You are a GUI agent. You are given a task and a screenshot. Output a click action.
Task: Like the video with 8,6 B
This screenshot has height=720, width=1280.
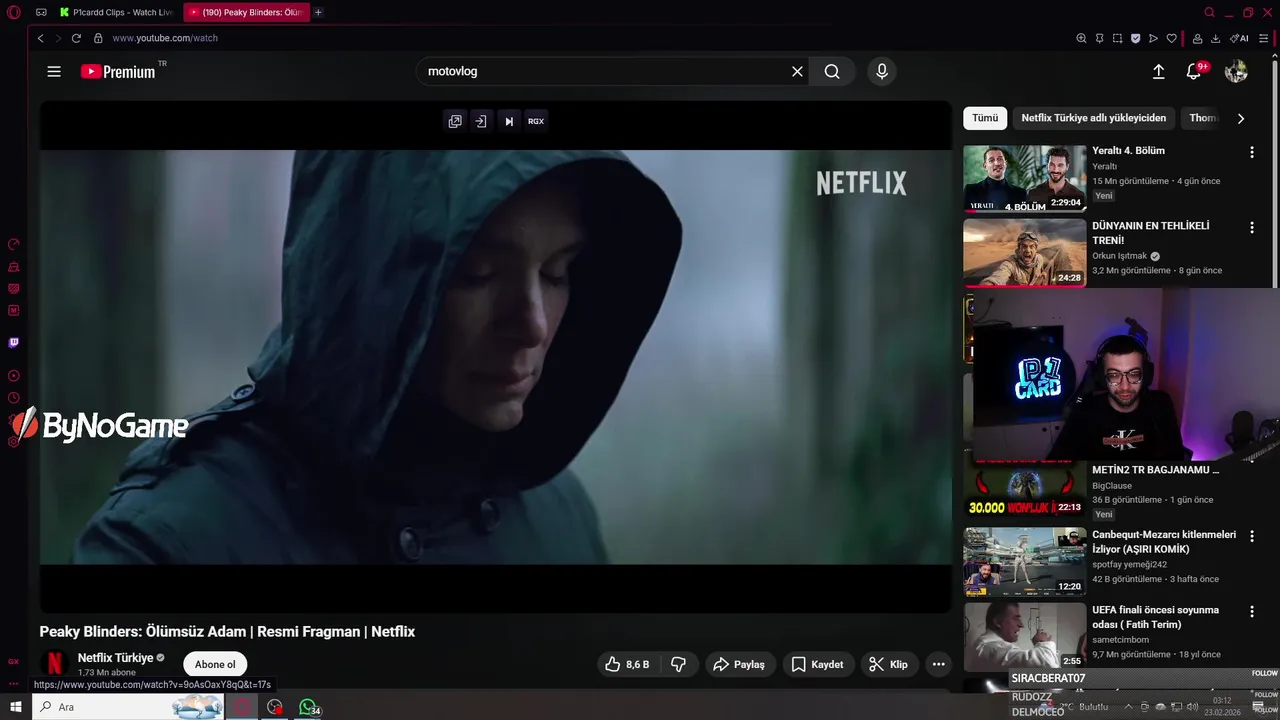coord(627,664)
